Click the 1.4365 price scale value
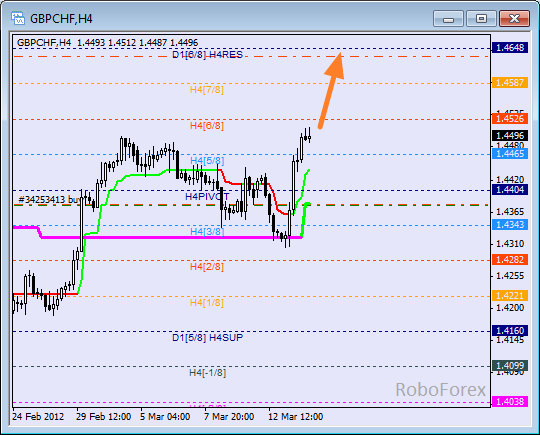The width and height of the screenshot is (540, 435). click(510, 212)
